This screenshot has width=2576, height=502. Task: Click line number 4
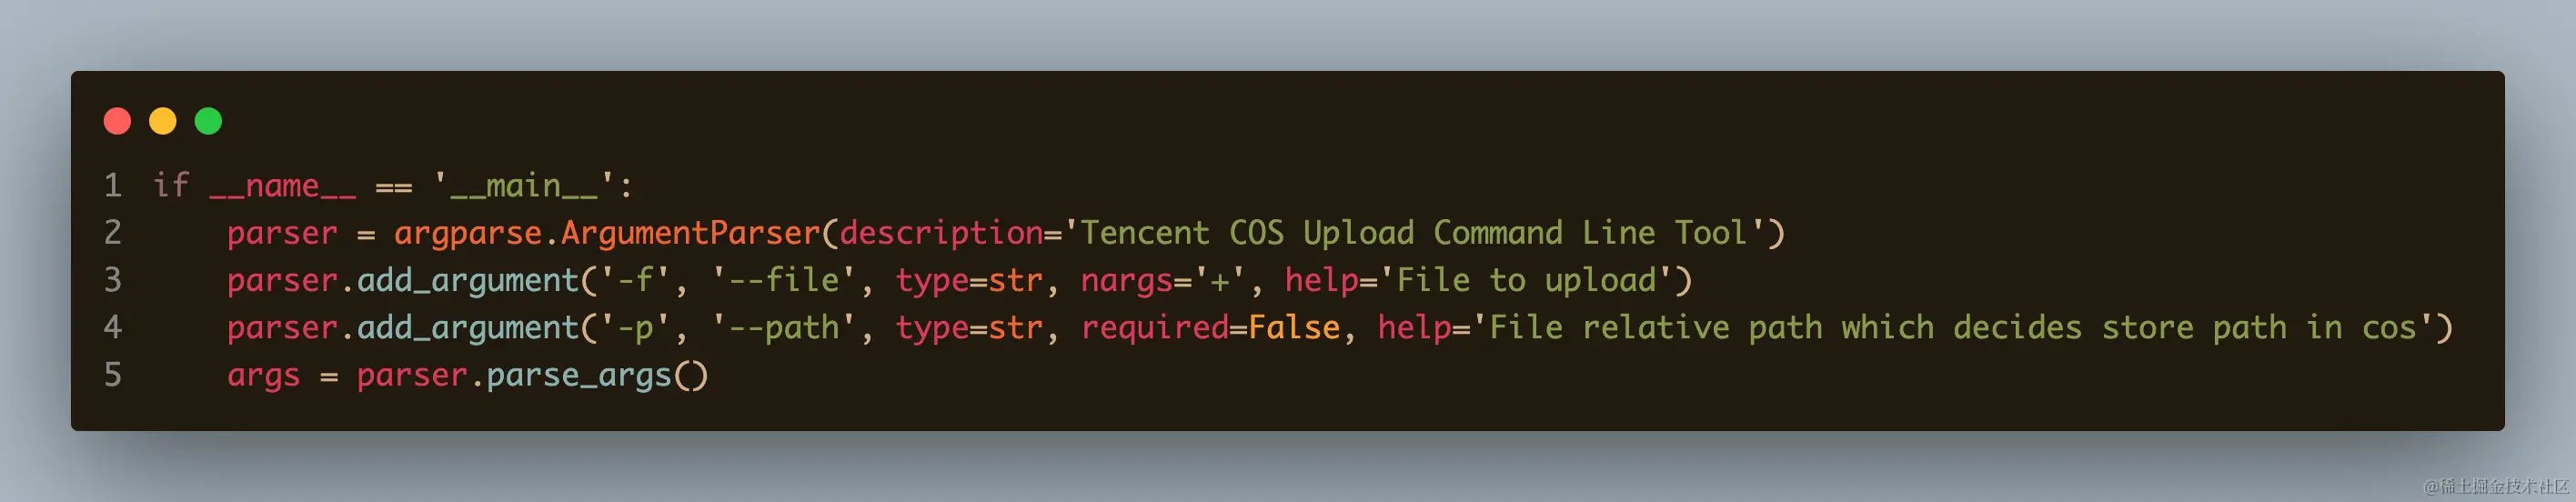click(x=113, y=327)
